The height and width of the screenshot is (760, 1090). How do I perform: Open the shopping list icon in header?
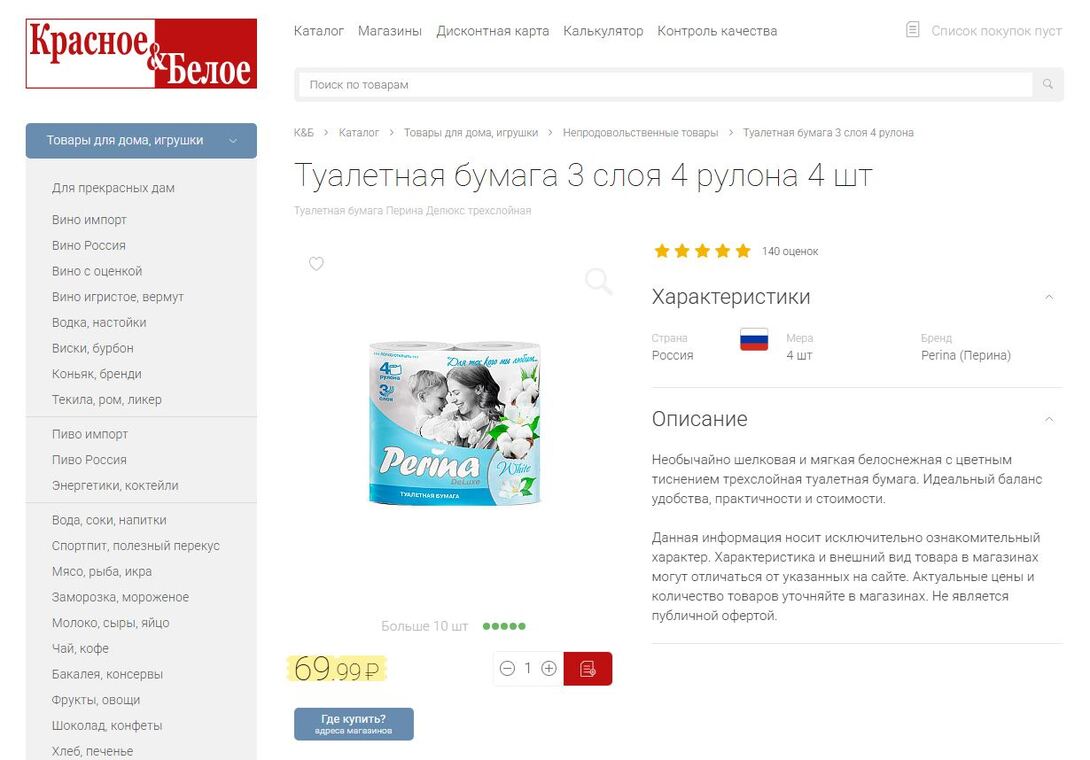click(913, 30)
